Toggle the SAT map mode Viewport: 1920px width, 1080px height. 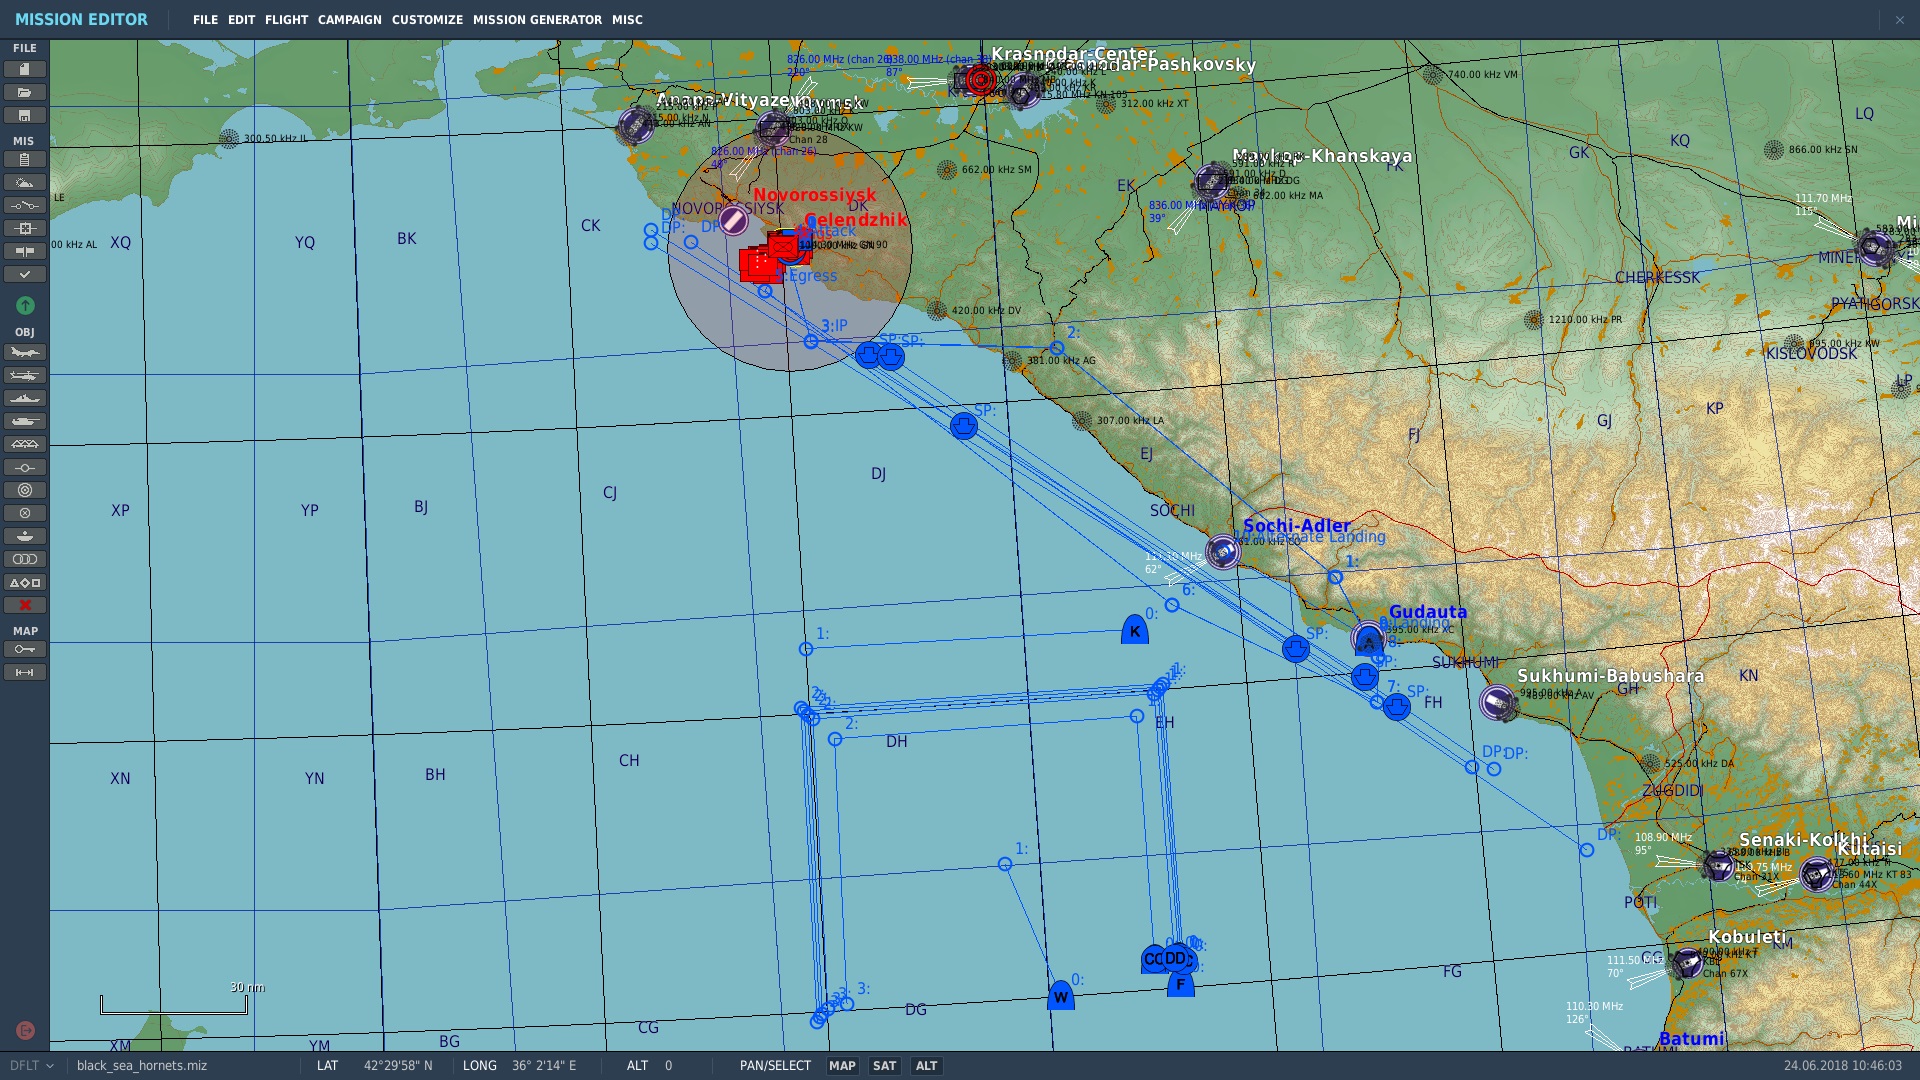884,1066
